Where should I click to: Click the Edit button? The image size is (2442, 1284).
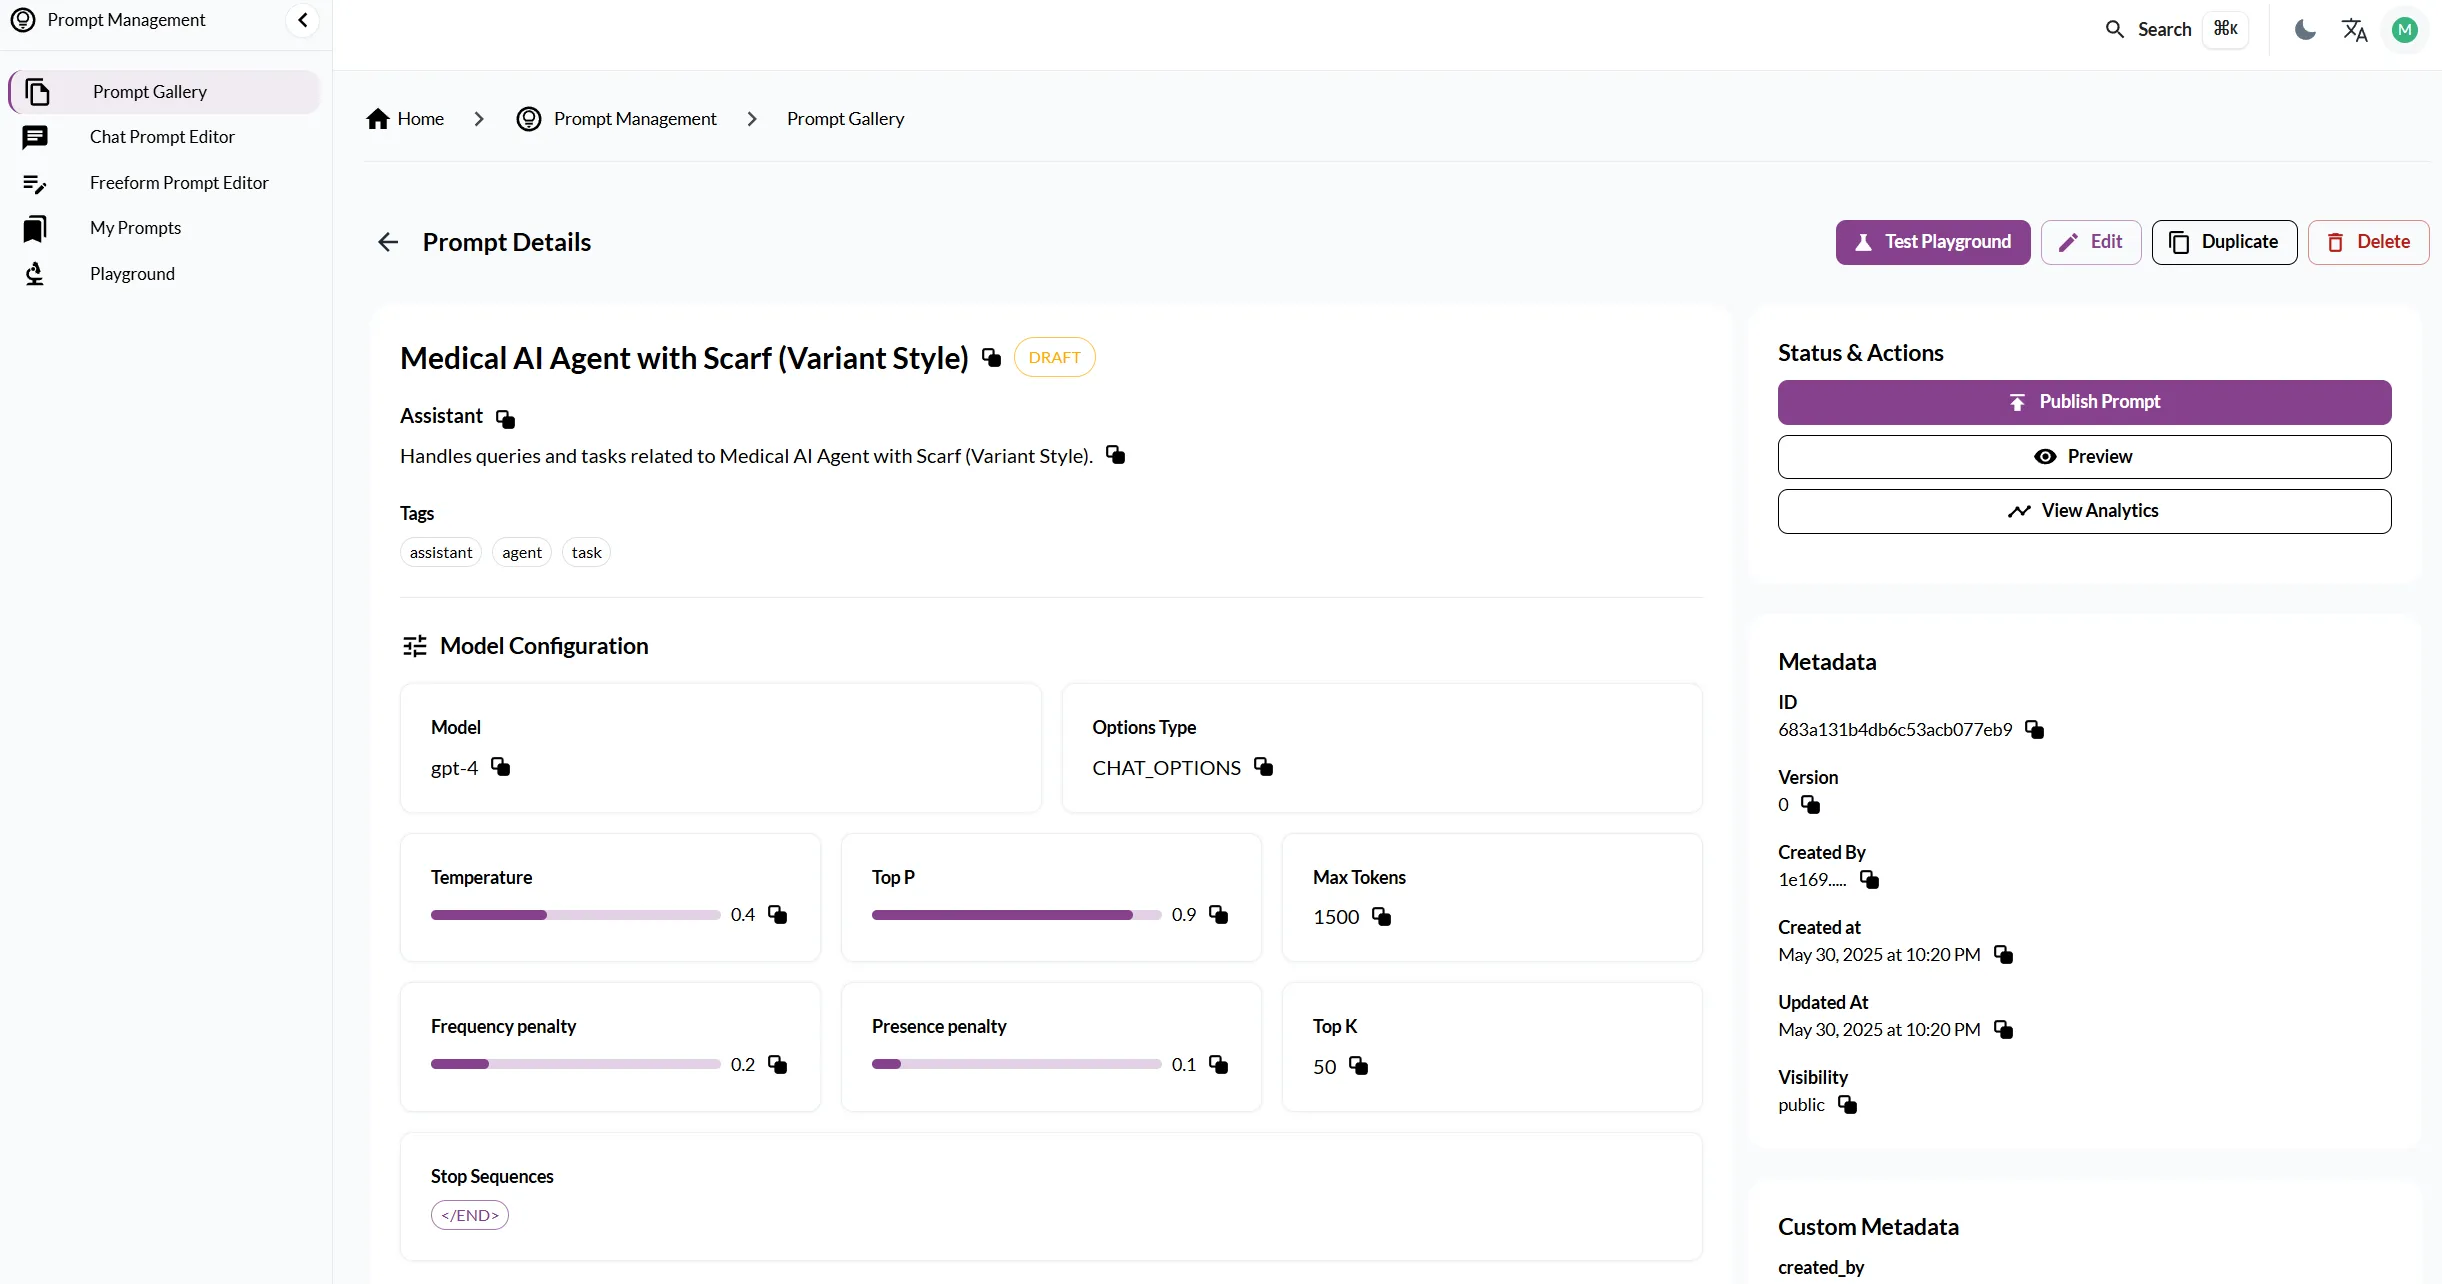tap(2091, 242)
